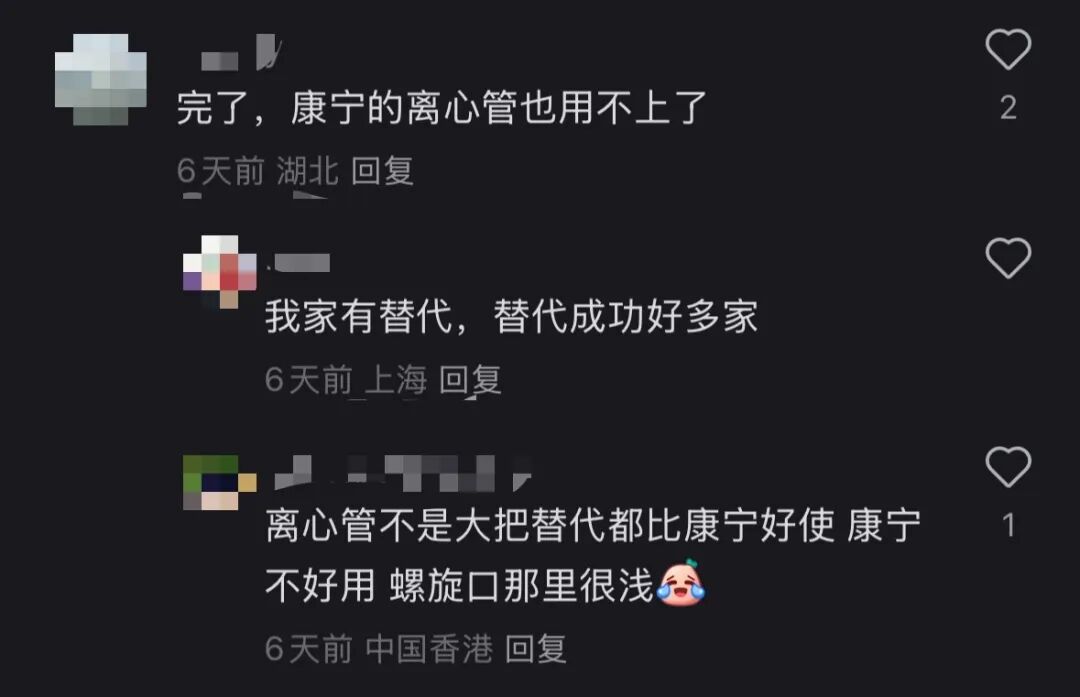Click the 中国香港 location label
Screen dimensions: 1080x697
tap(429, 648)
